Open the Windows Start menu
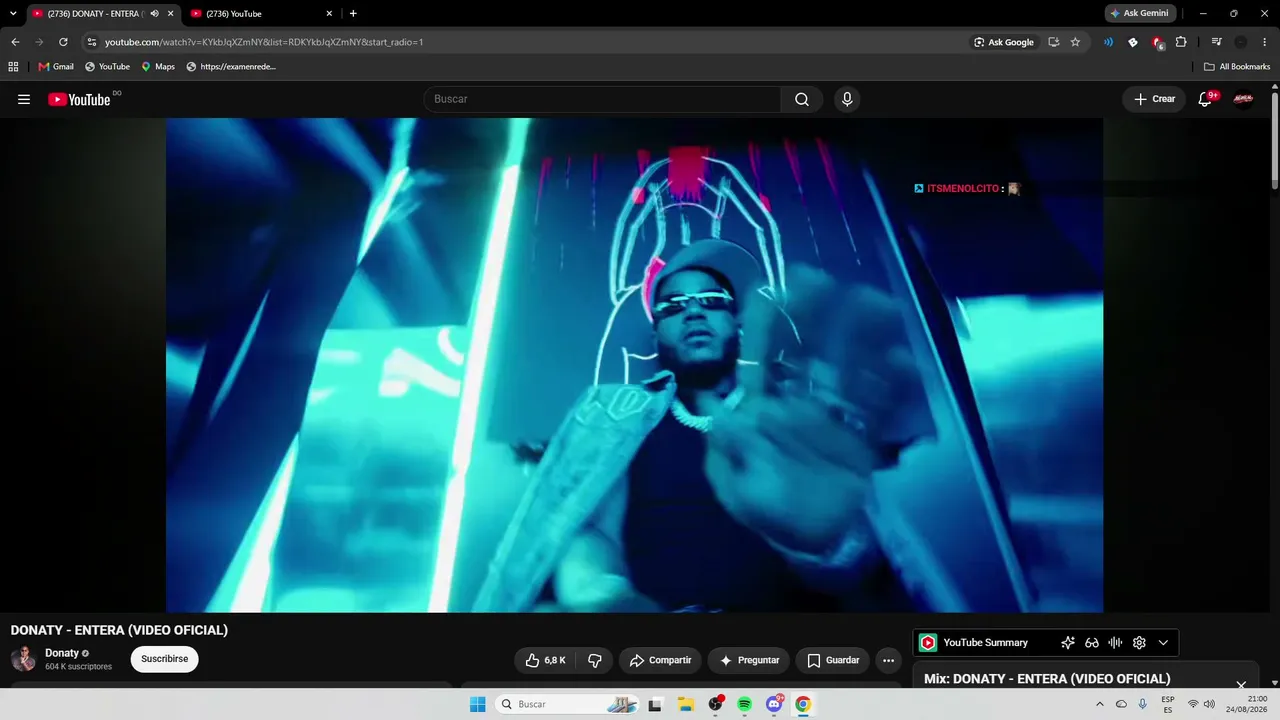 477,704
